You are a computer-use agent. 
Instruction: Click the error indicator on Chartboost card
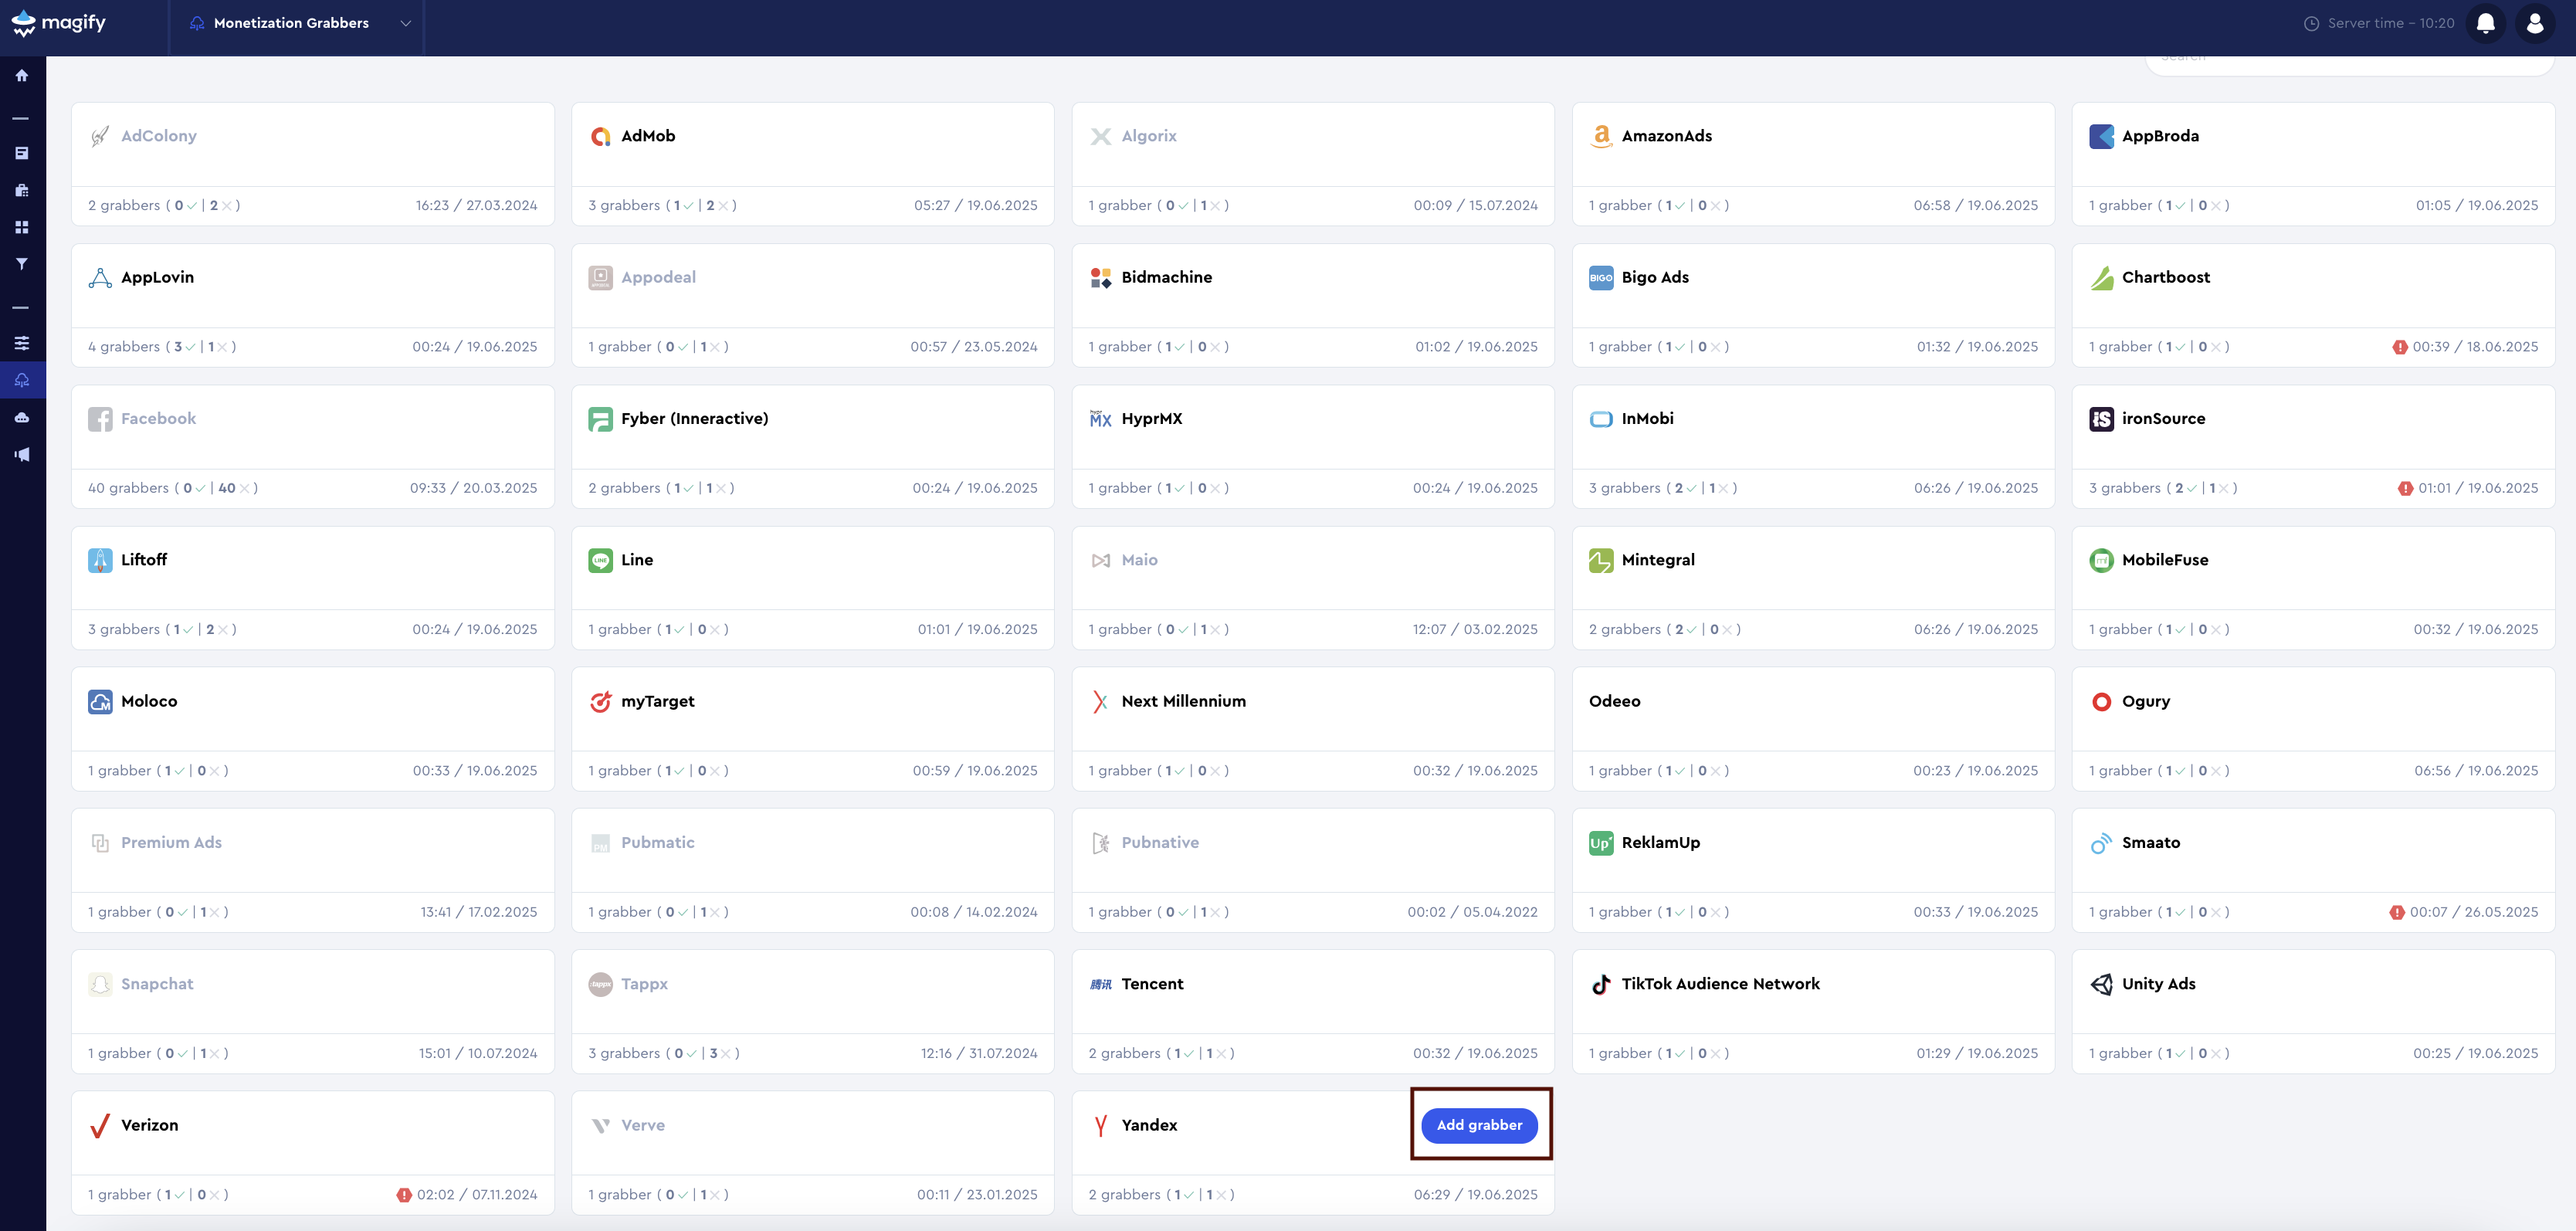tap(2400, 346)
